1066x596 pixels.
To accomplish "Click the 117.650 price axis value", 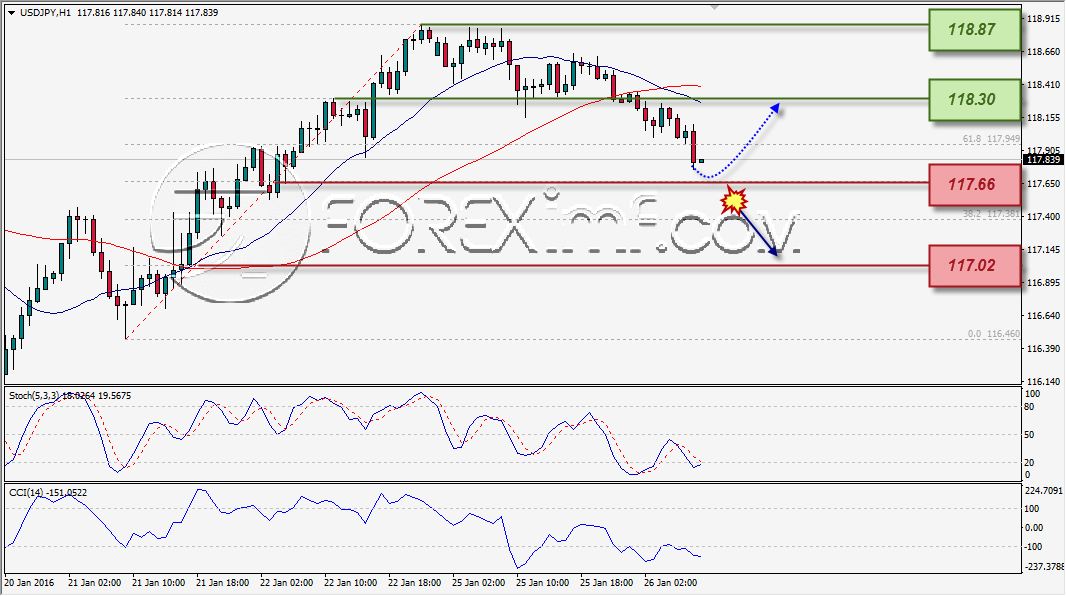I will pos(1044,183).
